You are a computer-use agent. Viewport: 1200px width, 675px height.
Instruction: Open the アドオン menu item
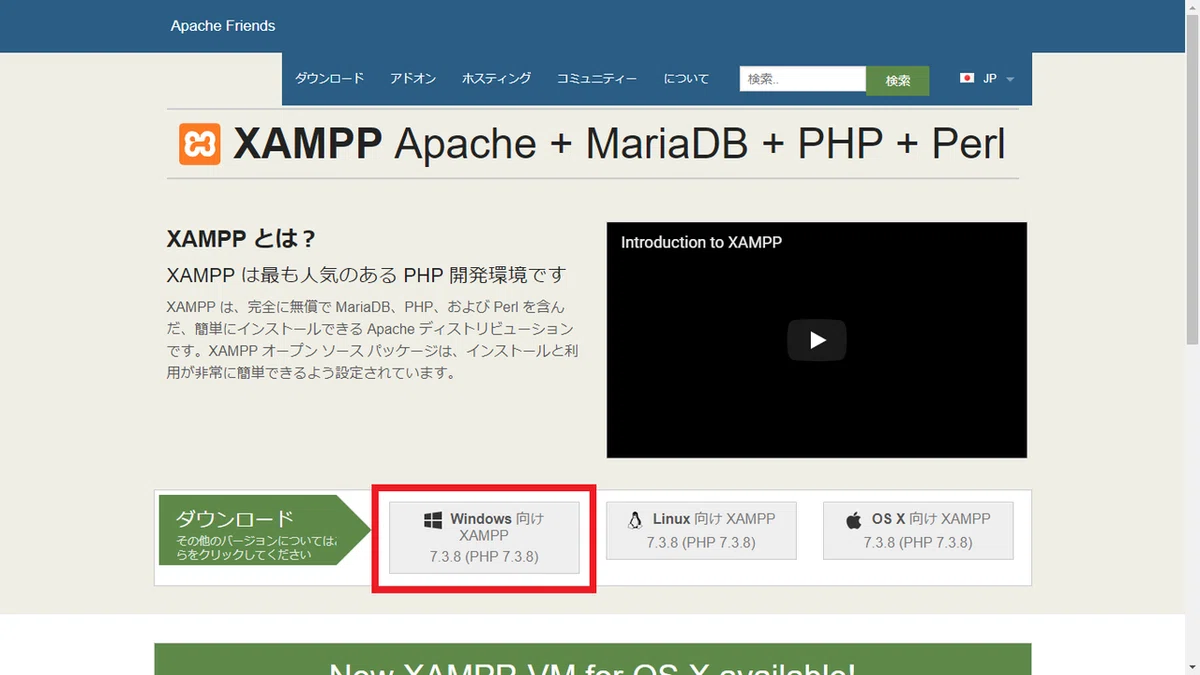[x=413, y=78]
